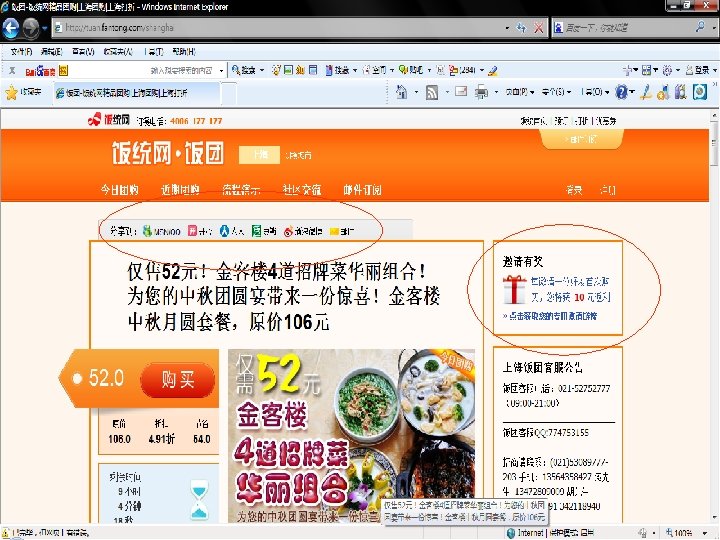Open the Tools (T) menu
This screenshot has width=720, height=540.
[154, 51]
